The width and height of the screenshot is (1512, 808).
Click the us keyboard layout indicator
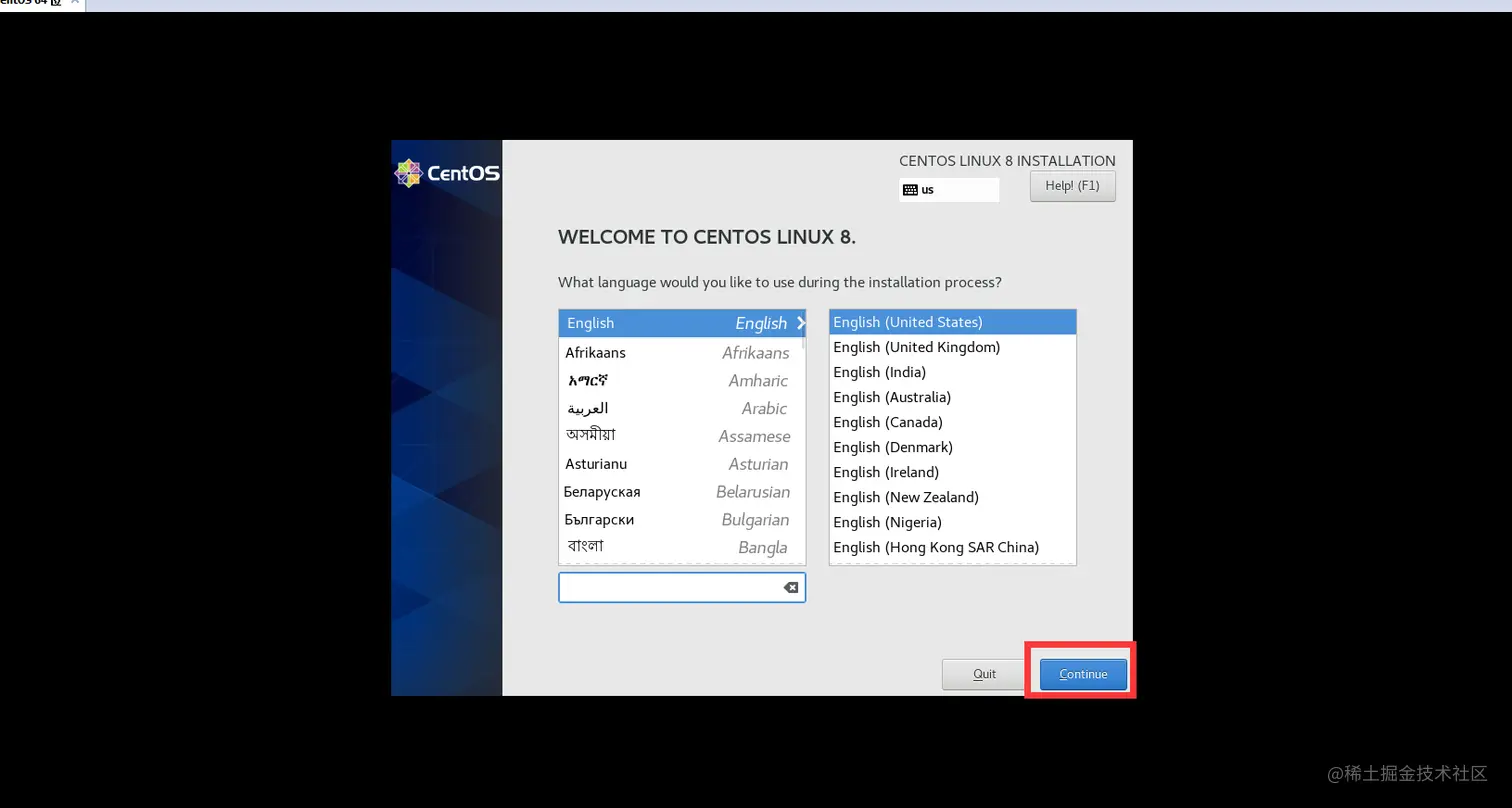pos(949,189)
